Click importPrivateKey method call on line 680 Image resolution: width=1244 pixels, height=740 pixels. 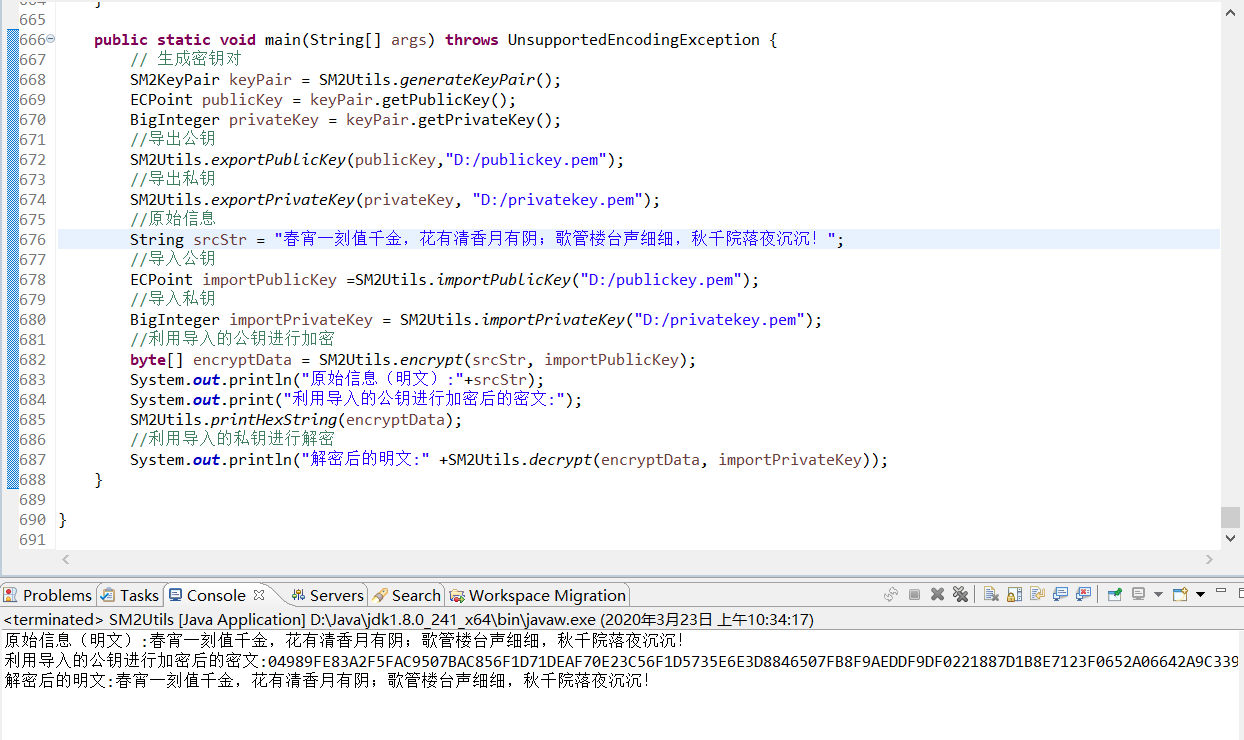pos(554,320)
